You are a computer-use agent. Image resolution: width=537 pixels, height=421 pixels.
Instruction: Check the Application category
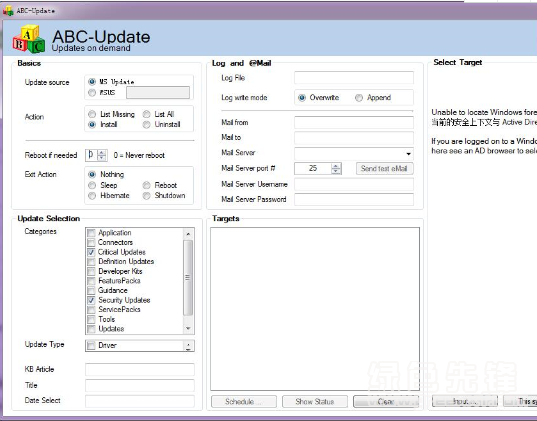91,233
